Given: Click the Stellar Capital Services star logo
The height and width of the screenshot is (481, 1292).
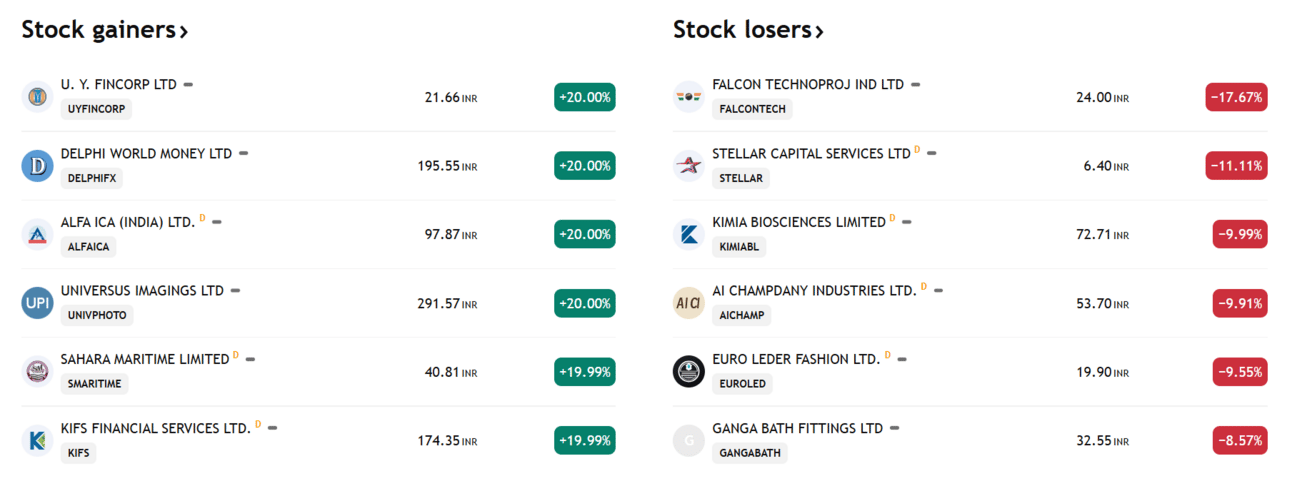Looking at the screenshot, I should click(x=689, y=166).
